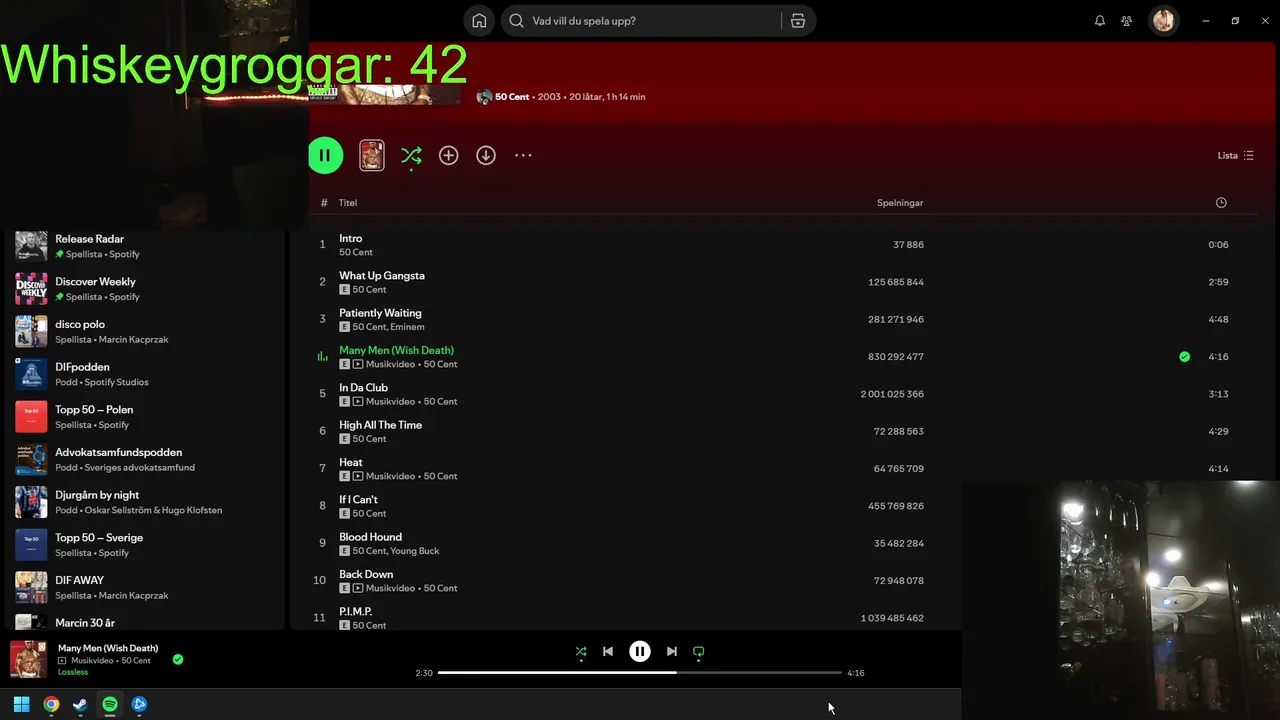
Task: Open Advokatsamfundspodden podcast
Action: click(147, 459)
